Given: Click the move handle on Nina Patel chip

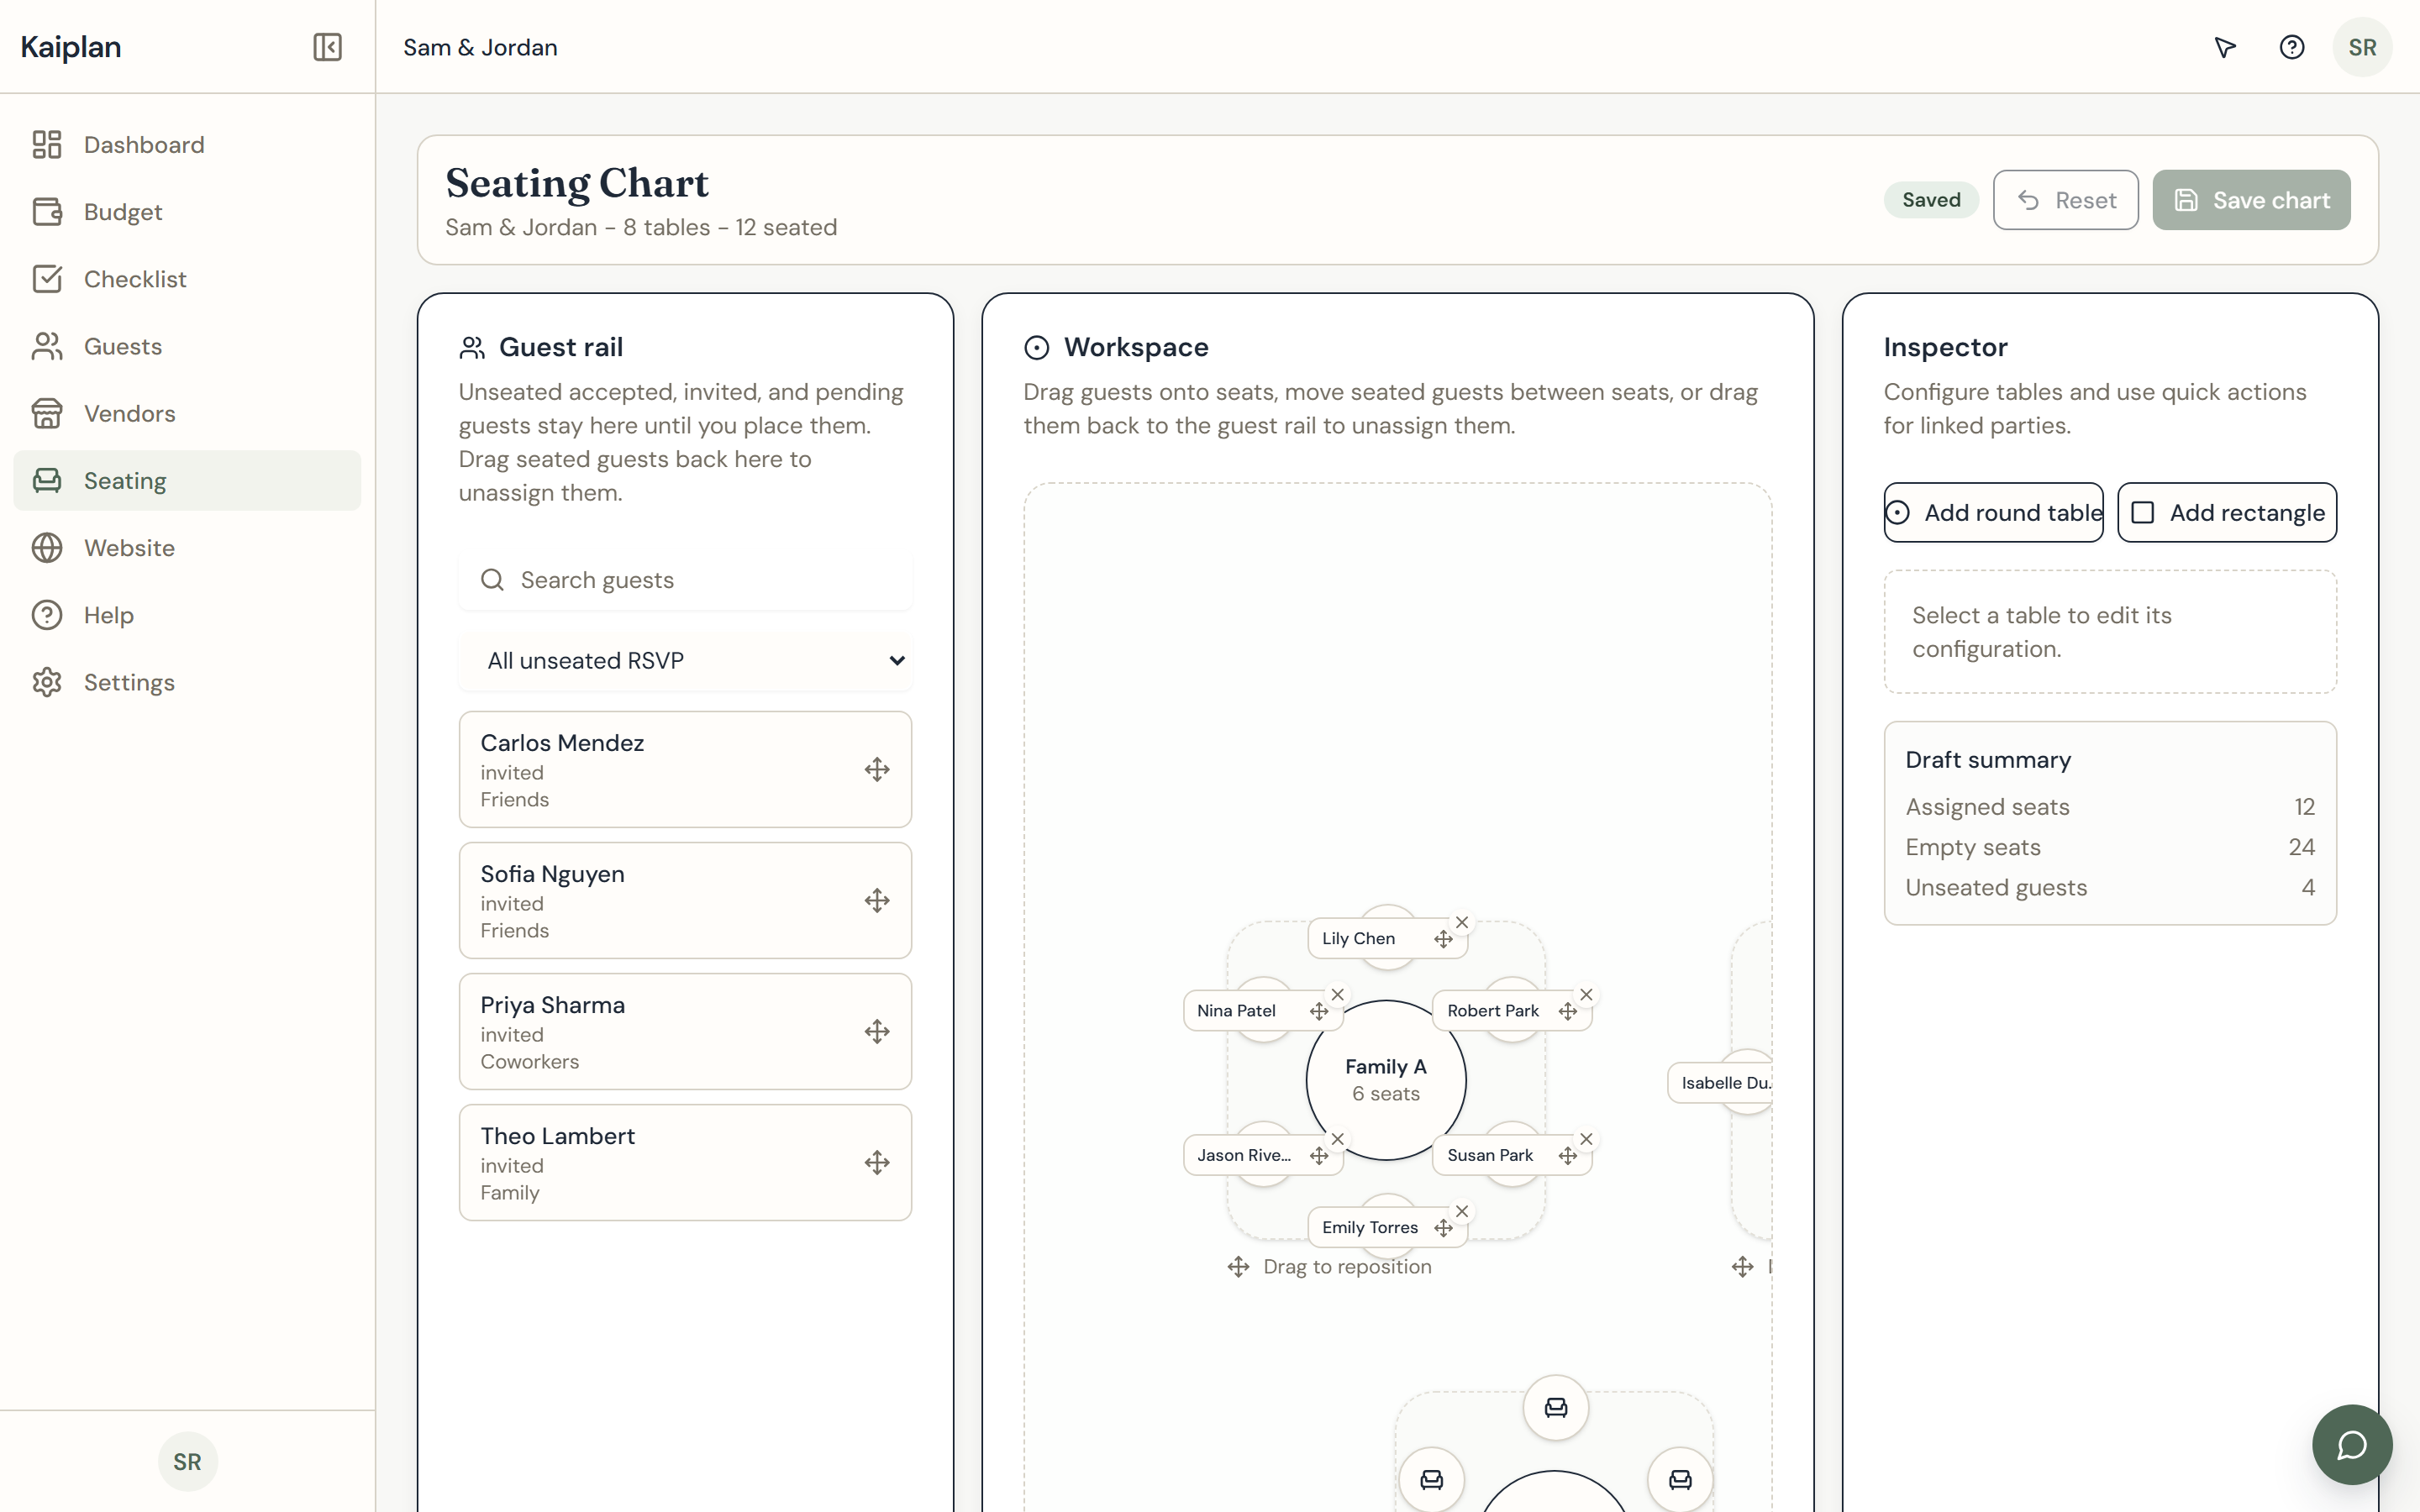Looking at the screenshot, I should click(1319, 1011).
